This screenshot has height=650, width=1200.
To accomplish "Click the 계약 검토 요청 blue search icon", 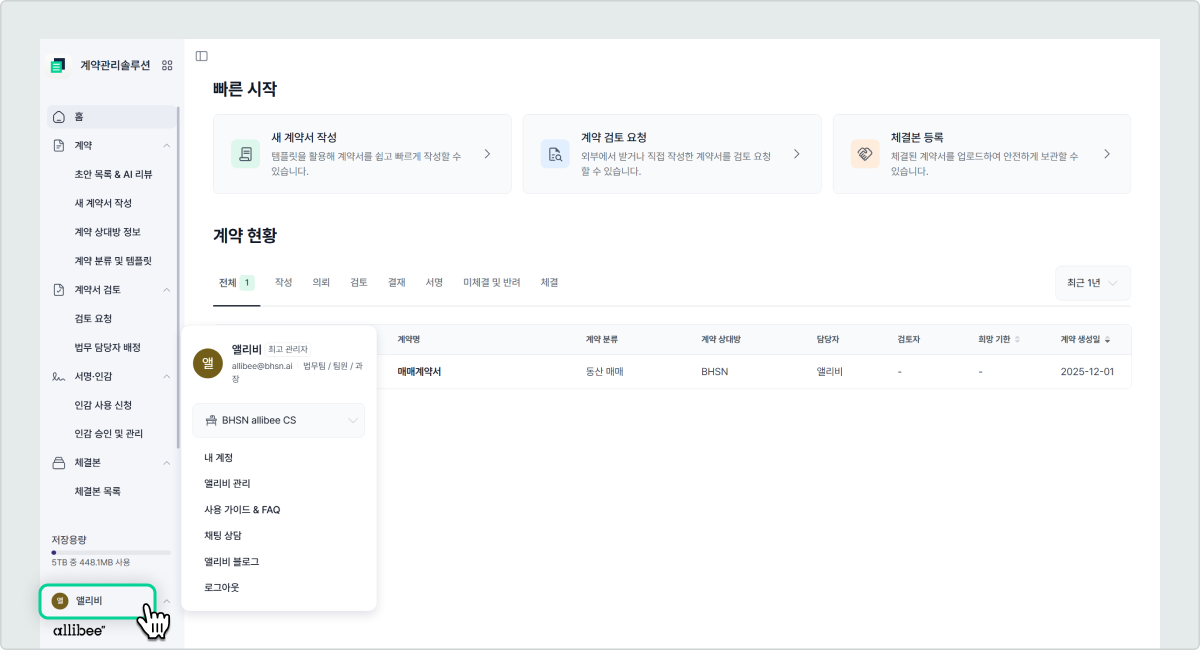I will [x=555, y=154].
